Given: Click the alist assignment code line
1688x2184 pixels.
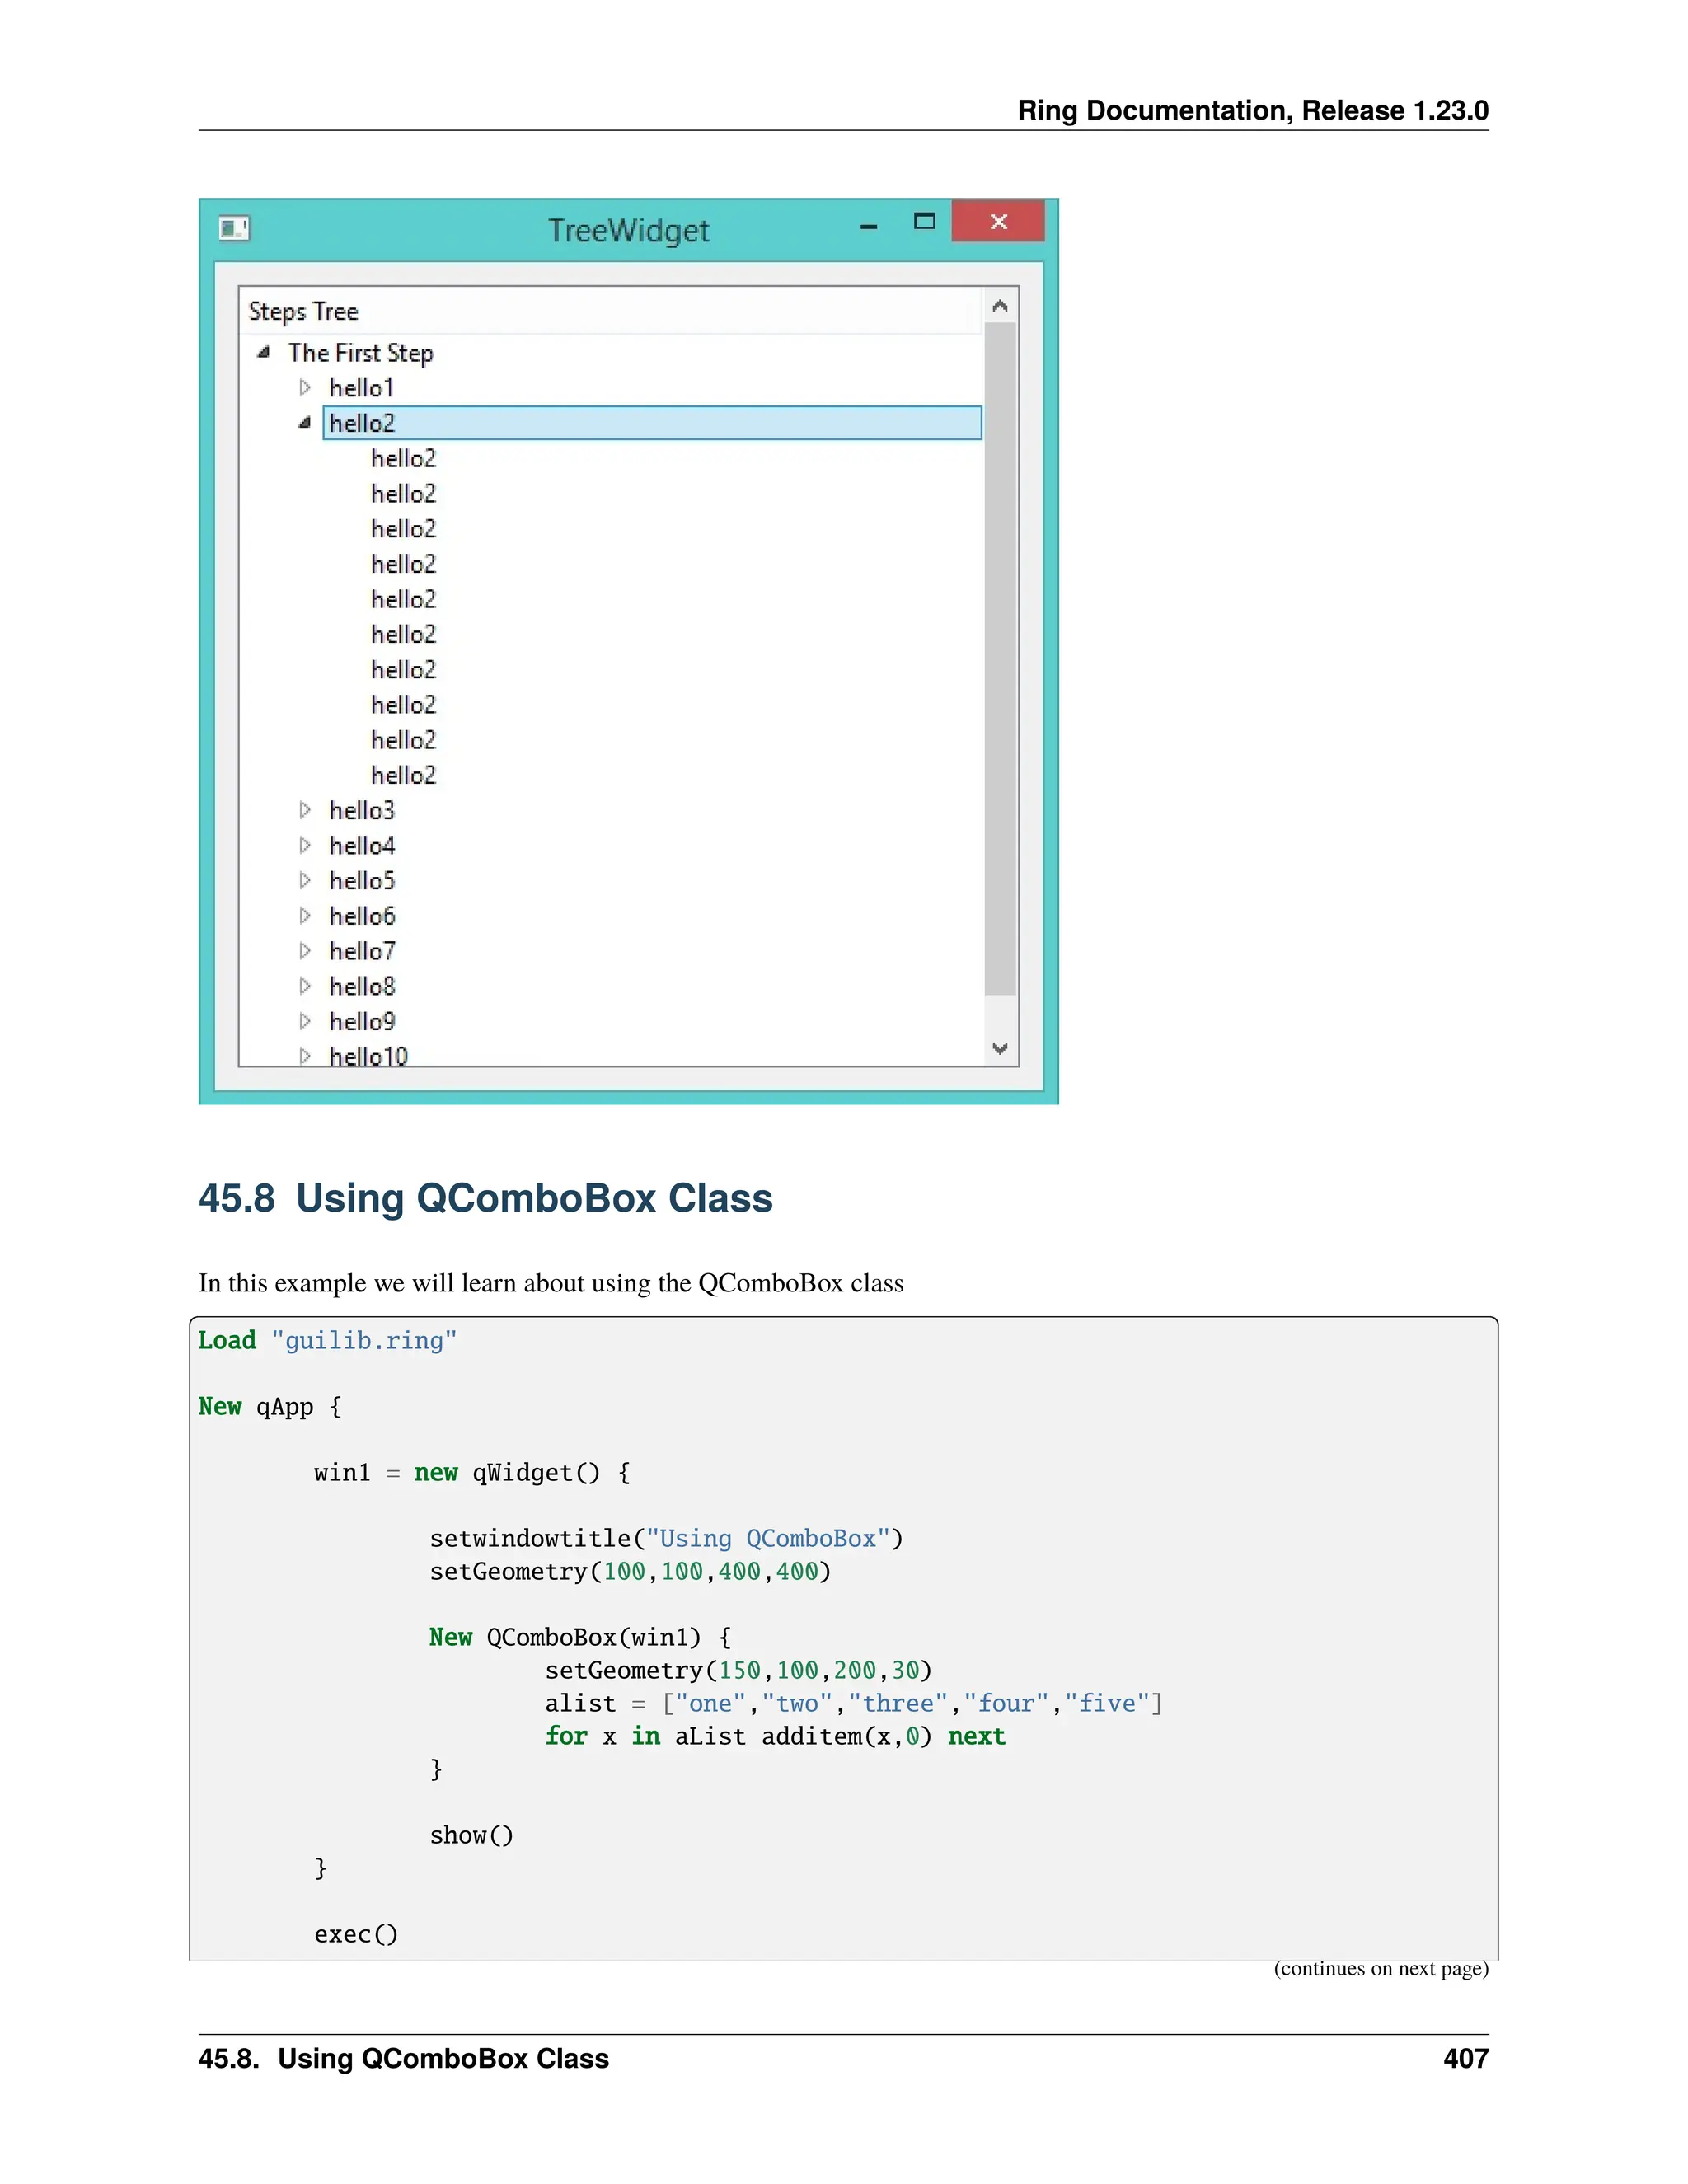Looking at the screenshot, I should [854, 1703].
